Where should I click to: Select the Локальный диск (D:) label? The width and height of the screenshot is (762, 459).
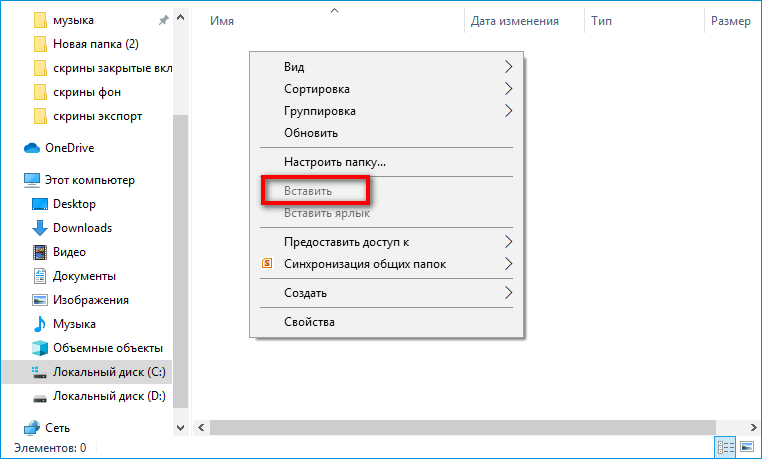coord(109,396)
